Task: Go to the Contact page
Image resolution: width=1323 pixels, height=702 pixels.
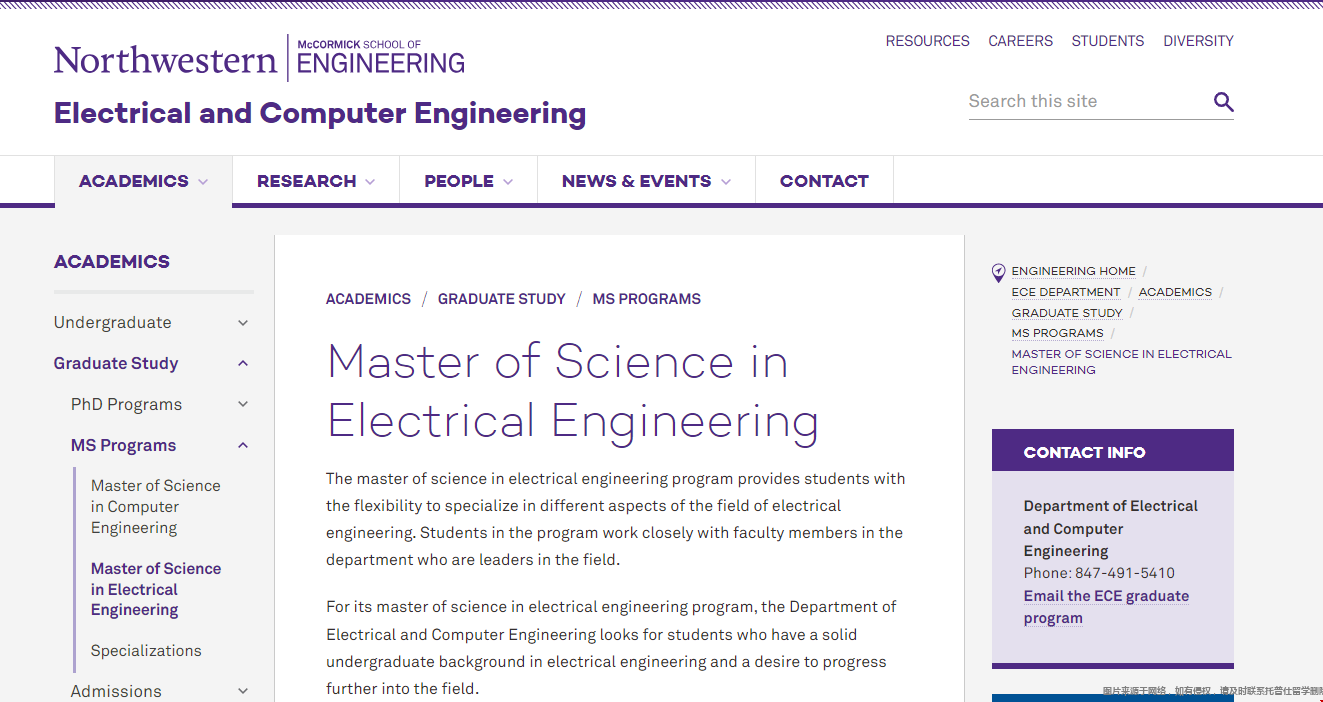Action: [824, 181]
